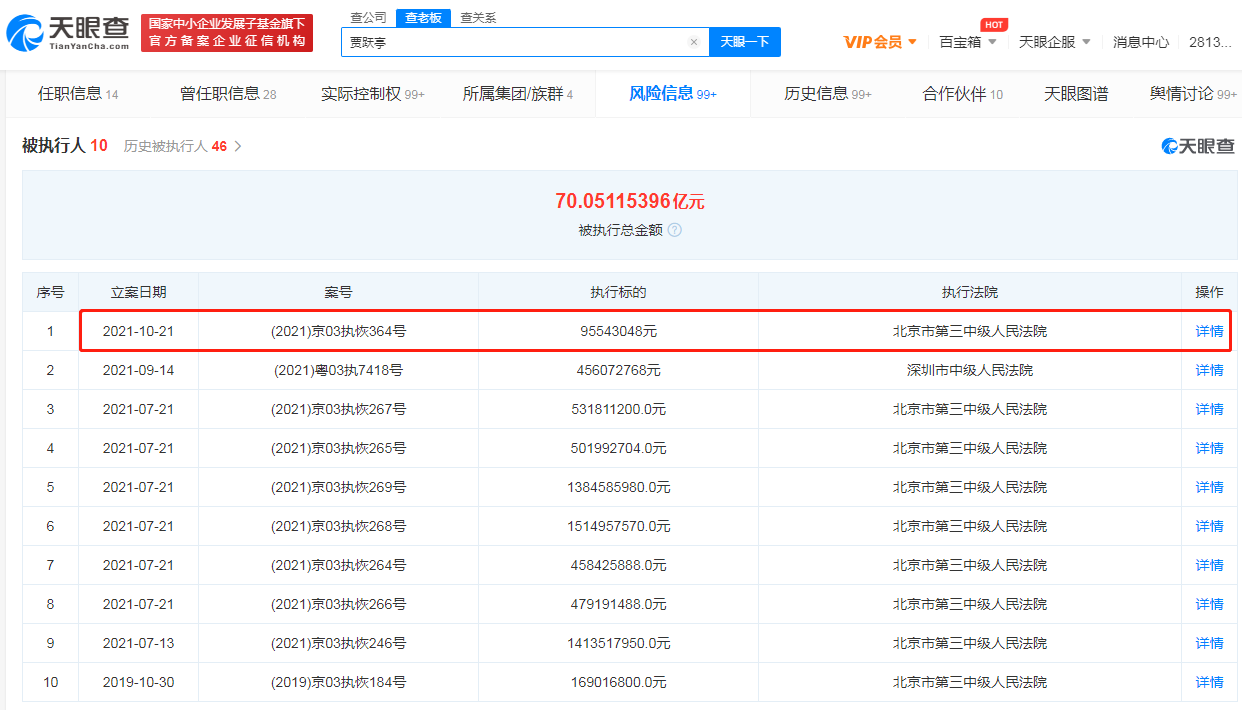The width and height of the screenshot is (1242, 710).
Task: Click the 执行法院 column header
Action: tap(970, 292)
